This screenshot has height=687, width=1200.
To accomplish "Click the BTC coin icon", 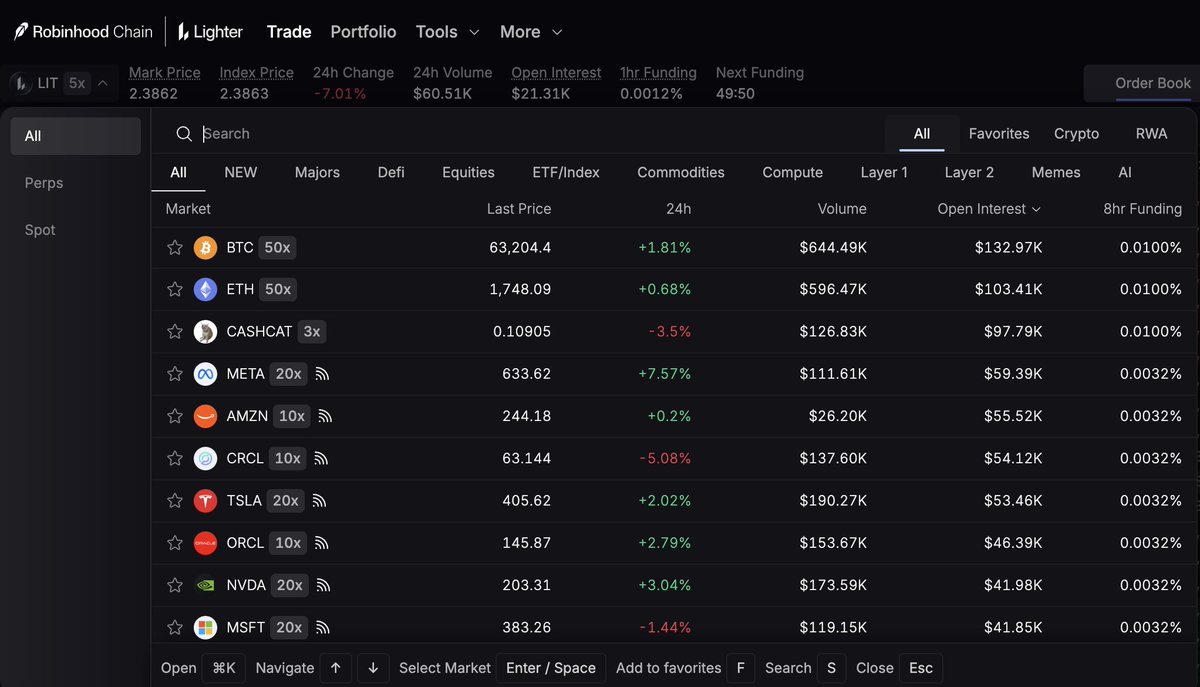I will (x=205, y=247).
